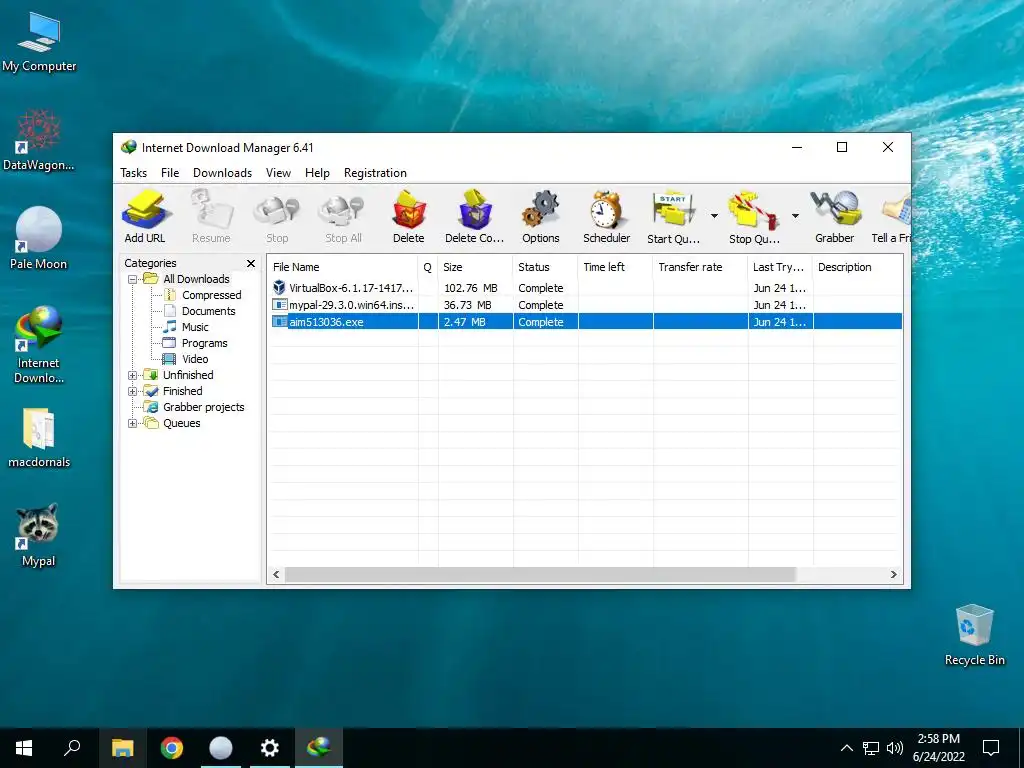Sort by the Last Try column header
1024x768 pixels.
[x=780, y=267]
